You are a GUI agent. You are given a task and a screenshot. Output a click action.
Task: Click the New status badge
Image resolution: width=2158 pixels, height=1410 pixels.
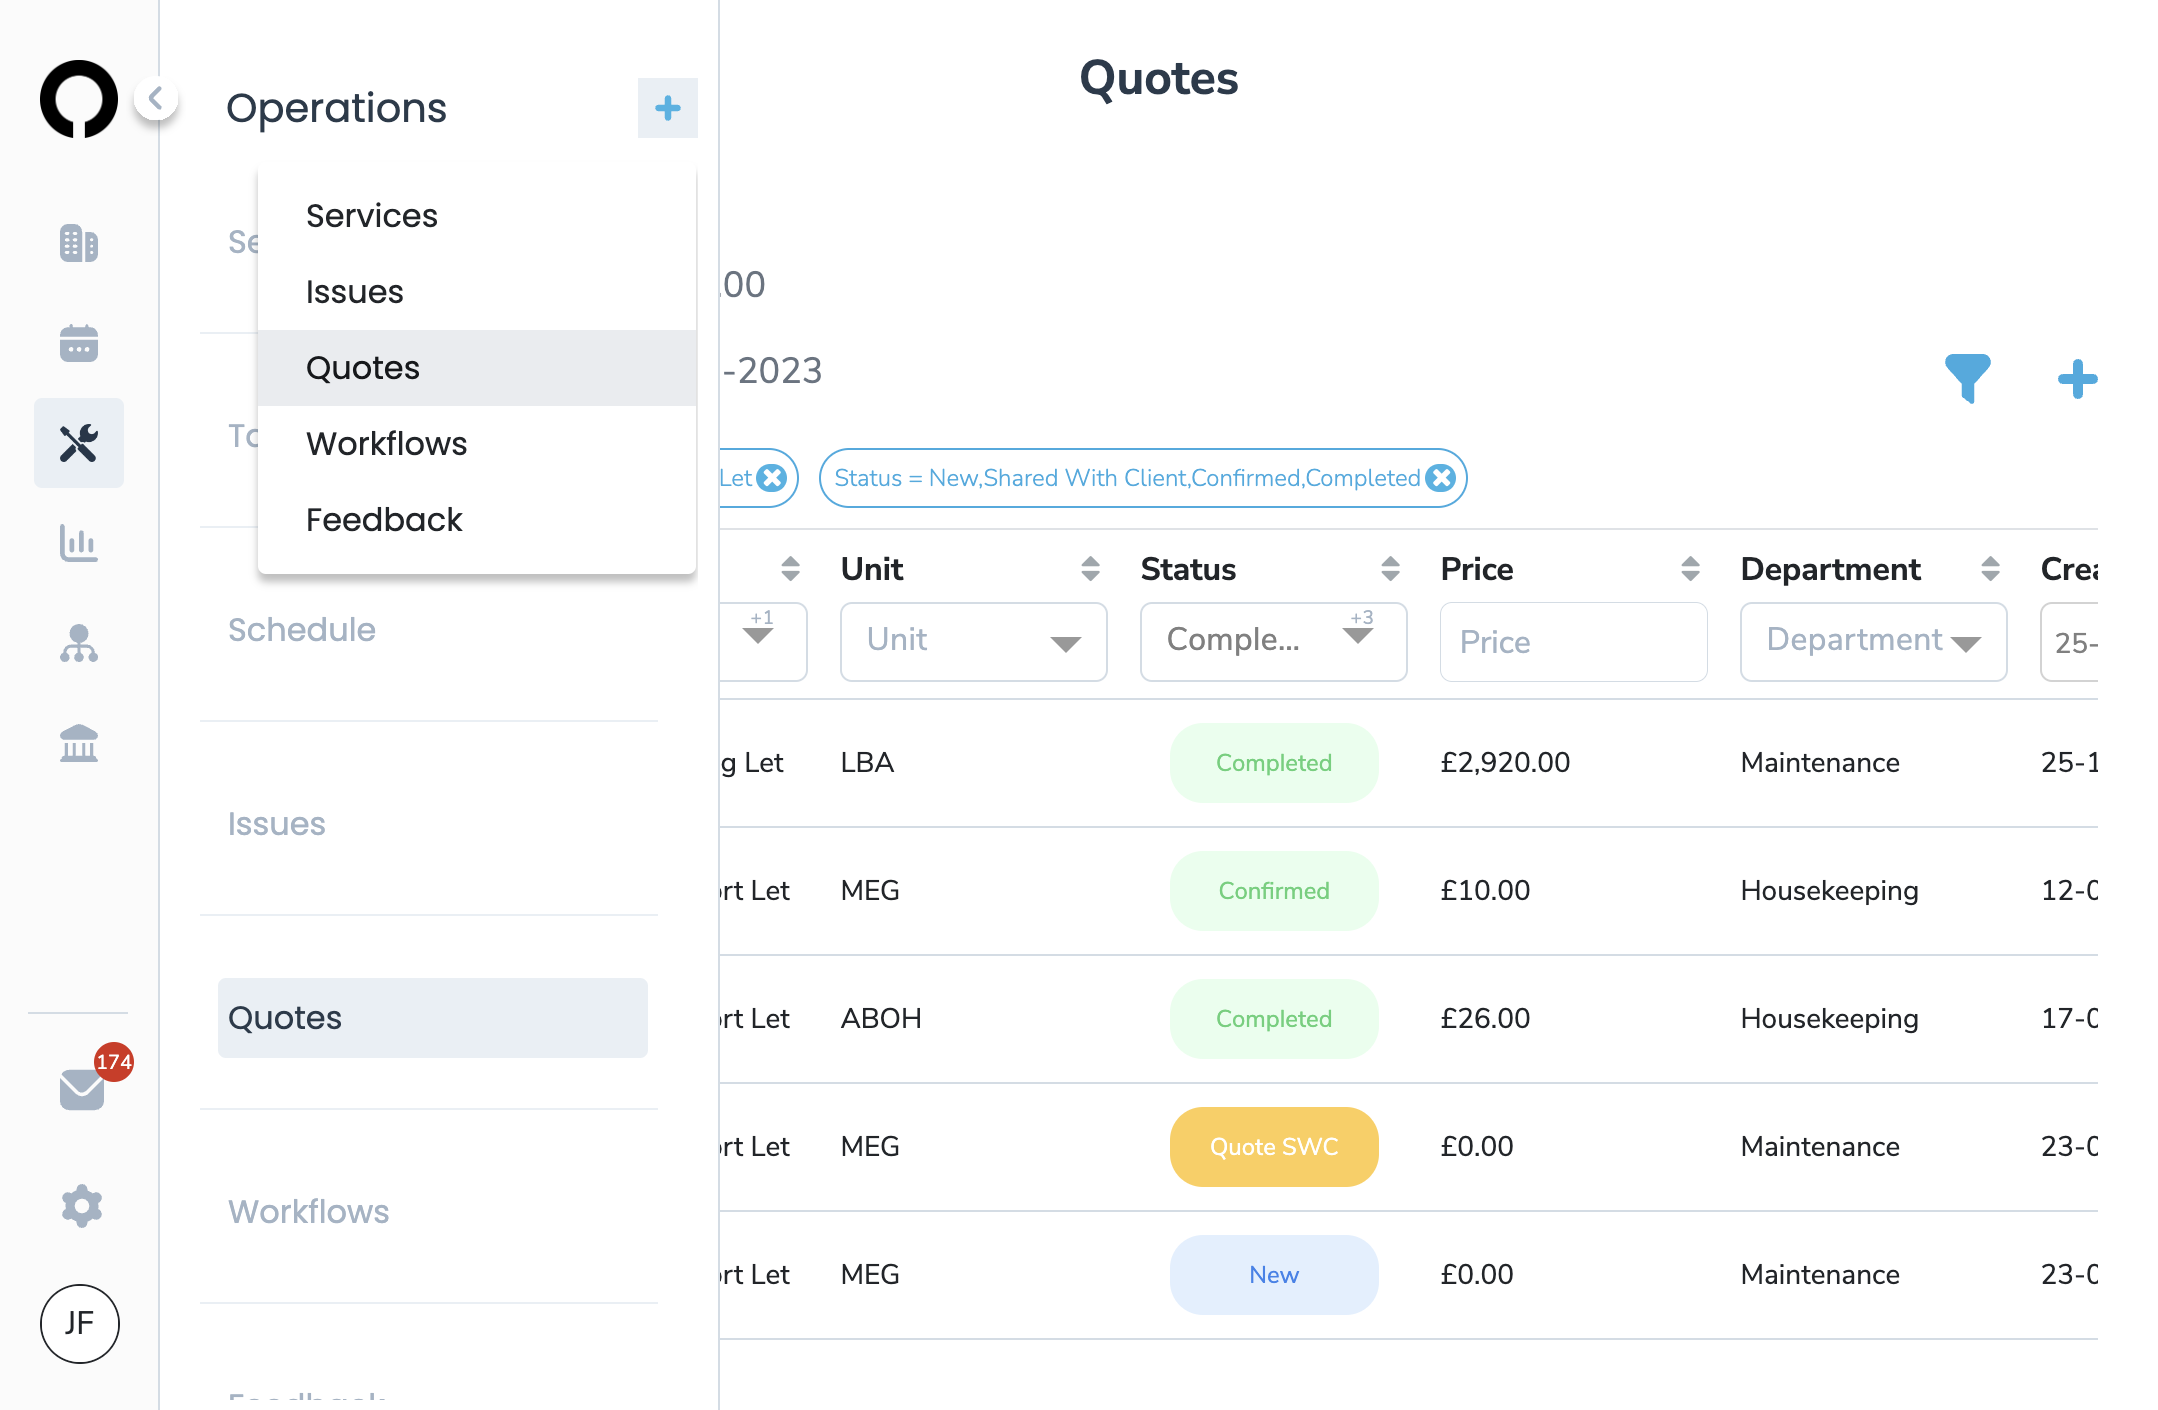pyautogui.click(x=1274, y=1275)
